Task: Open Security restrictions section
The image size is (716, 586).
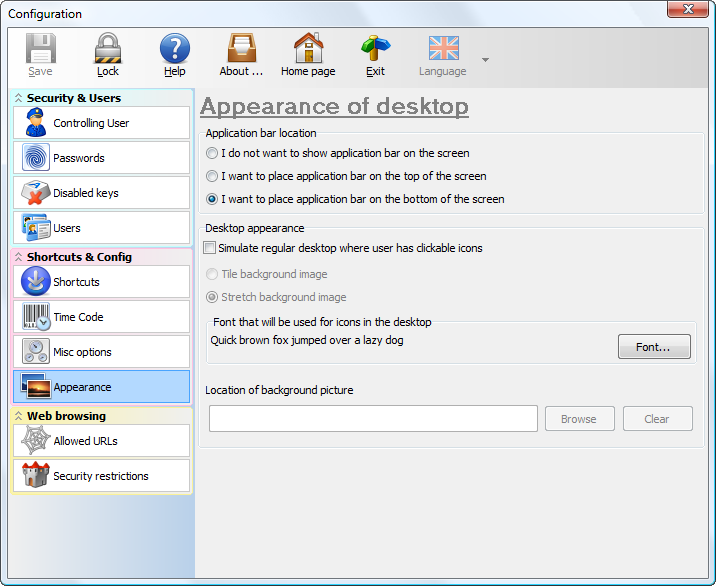Action: (101, 476)
